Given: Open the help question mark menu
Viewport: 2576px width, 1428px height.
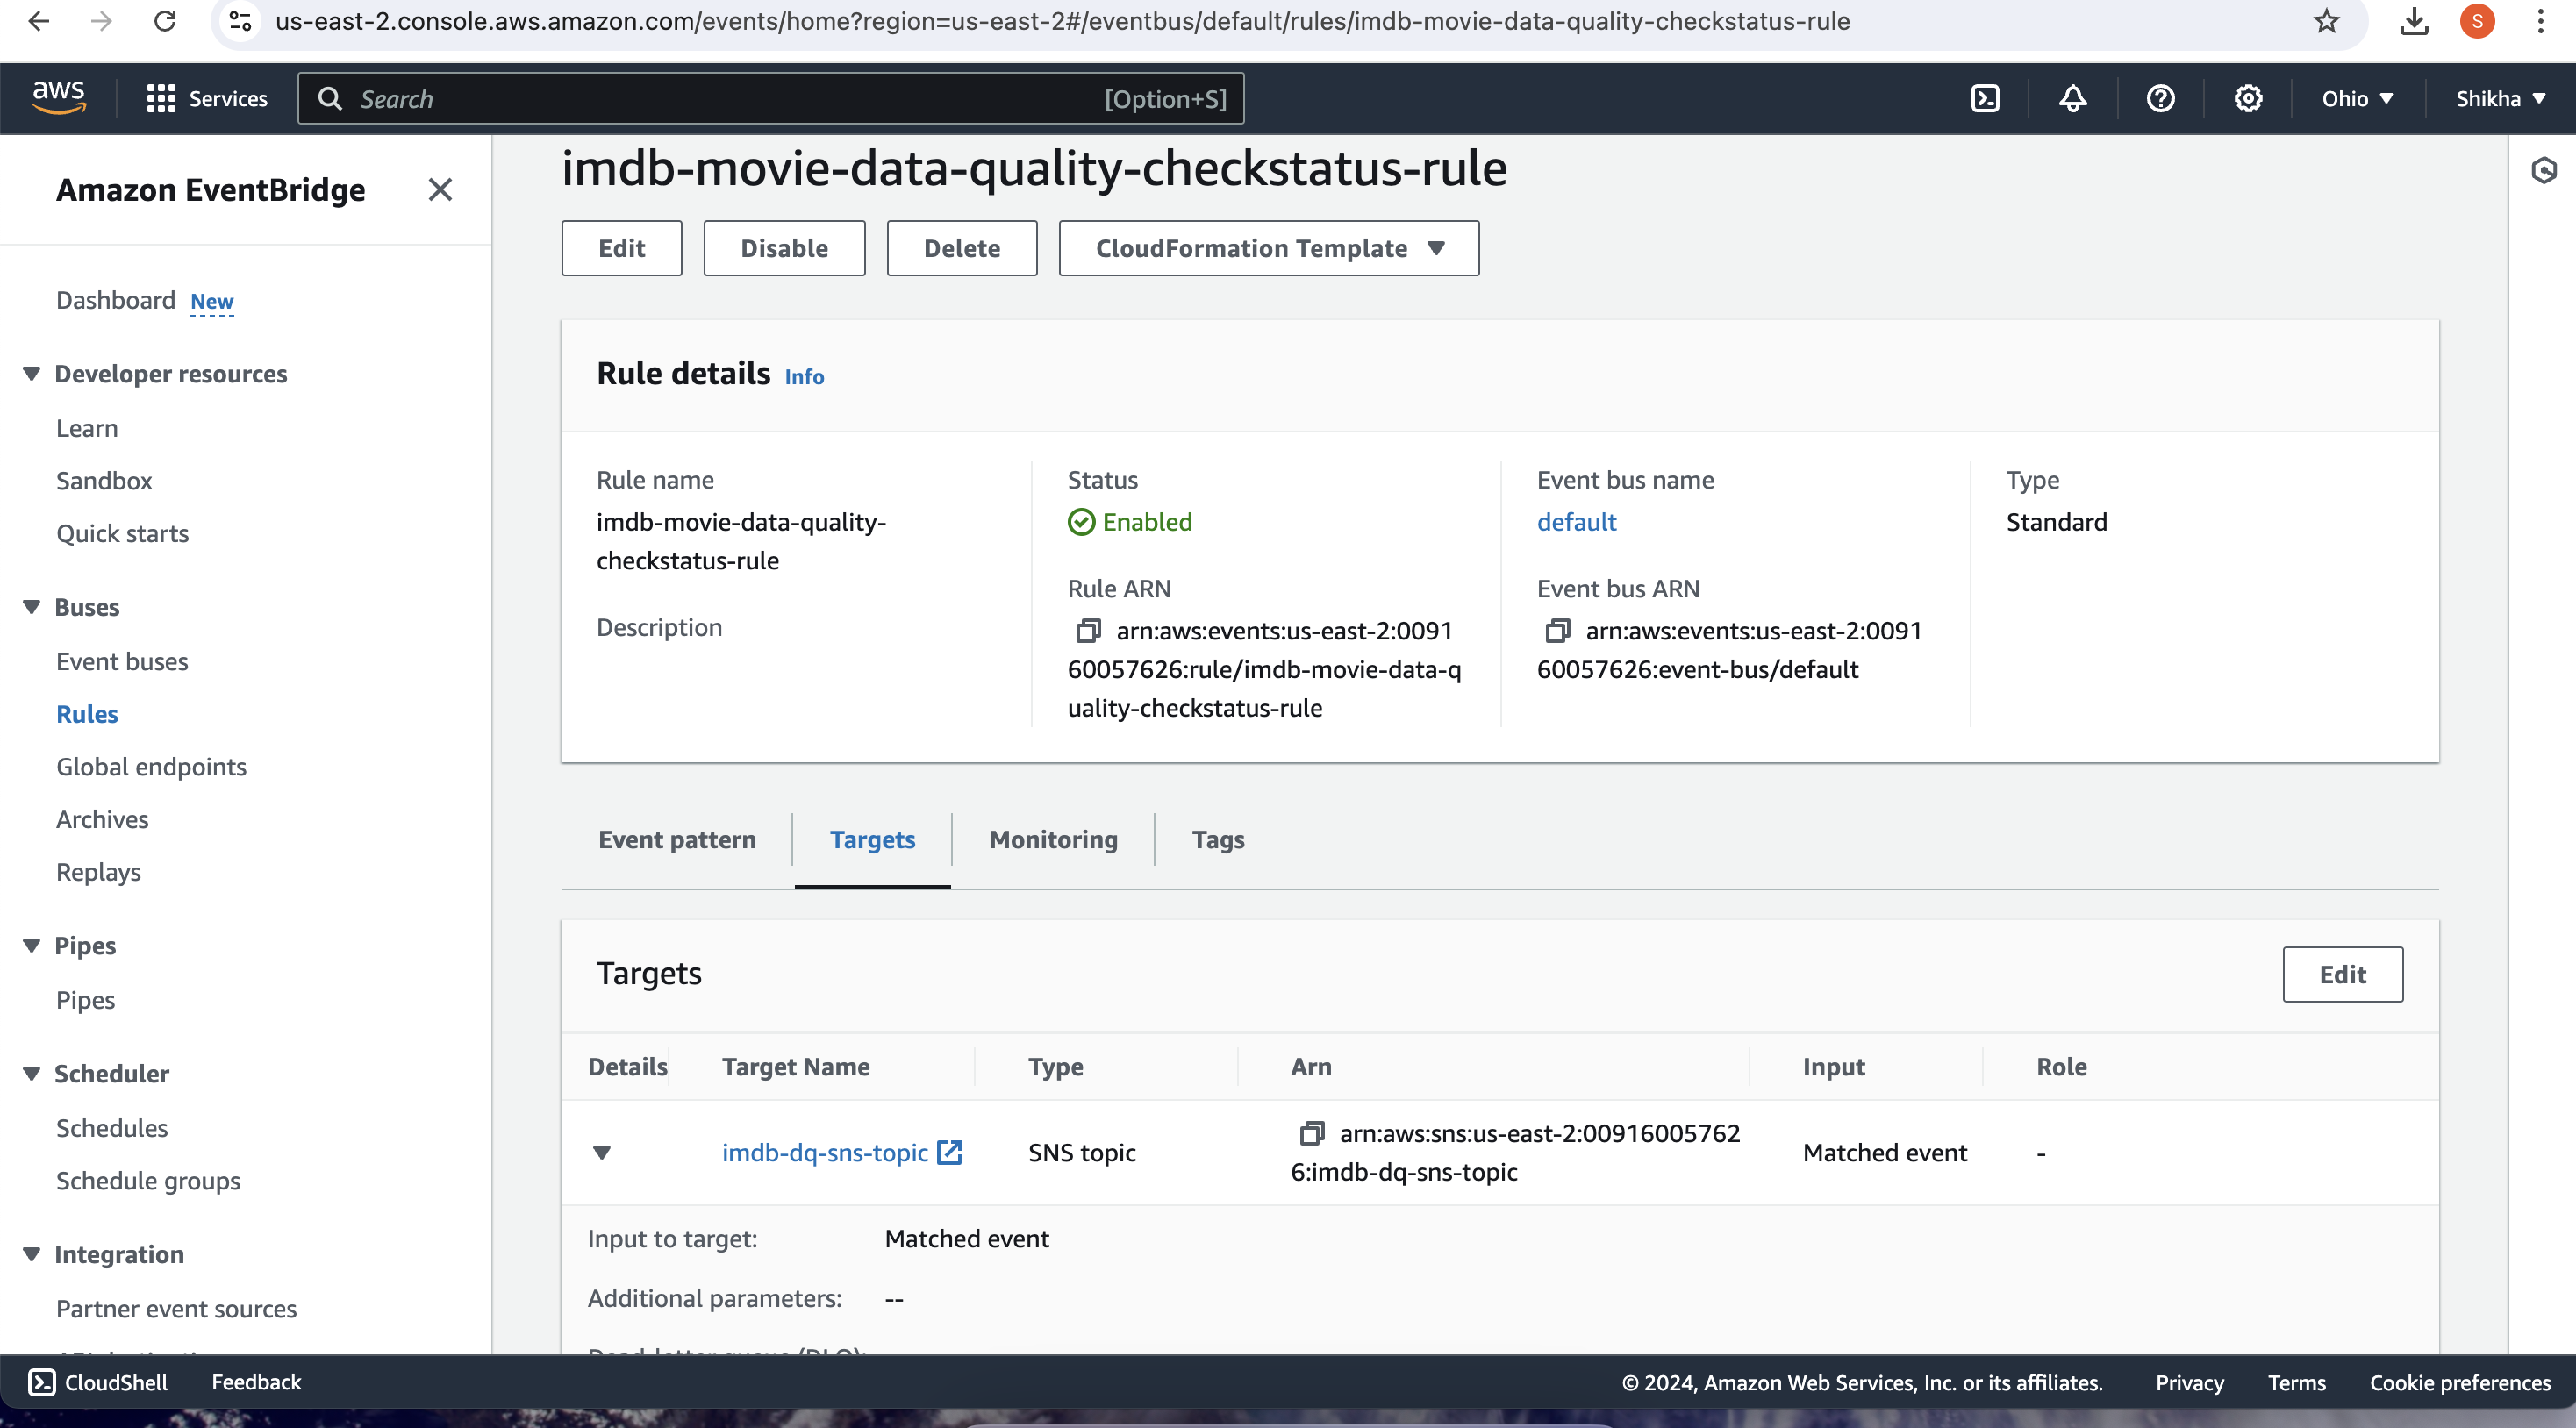Looking at the screenshot, I should [x=2160, y=98].
